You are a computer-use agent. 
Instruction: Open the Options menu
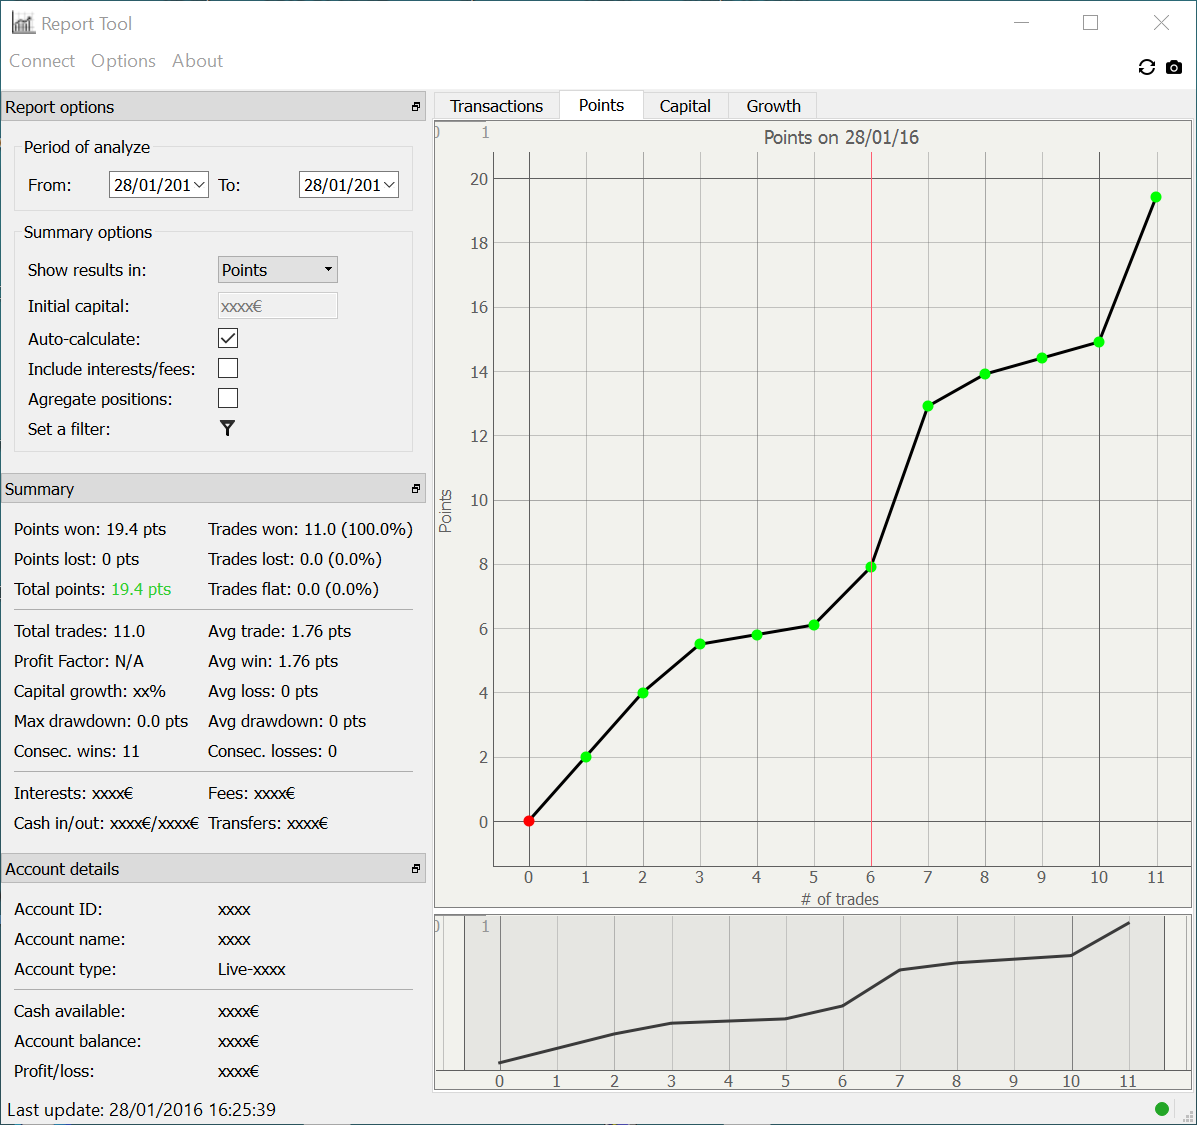[123, 61]
